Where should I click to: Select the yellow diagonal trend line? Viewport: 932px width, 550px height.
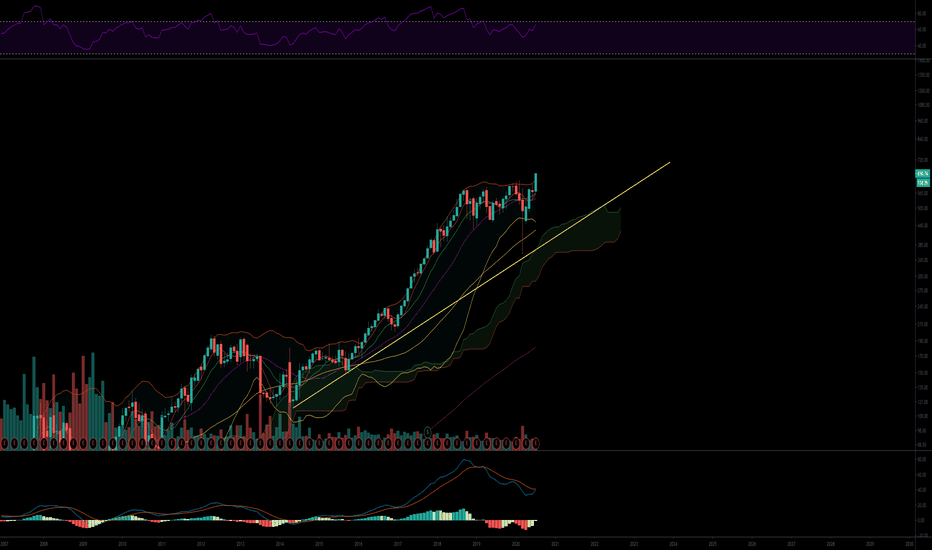point(481,285)
